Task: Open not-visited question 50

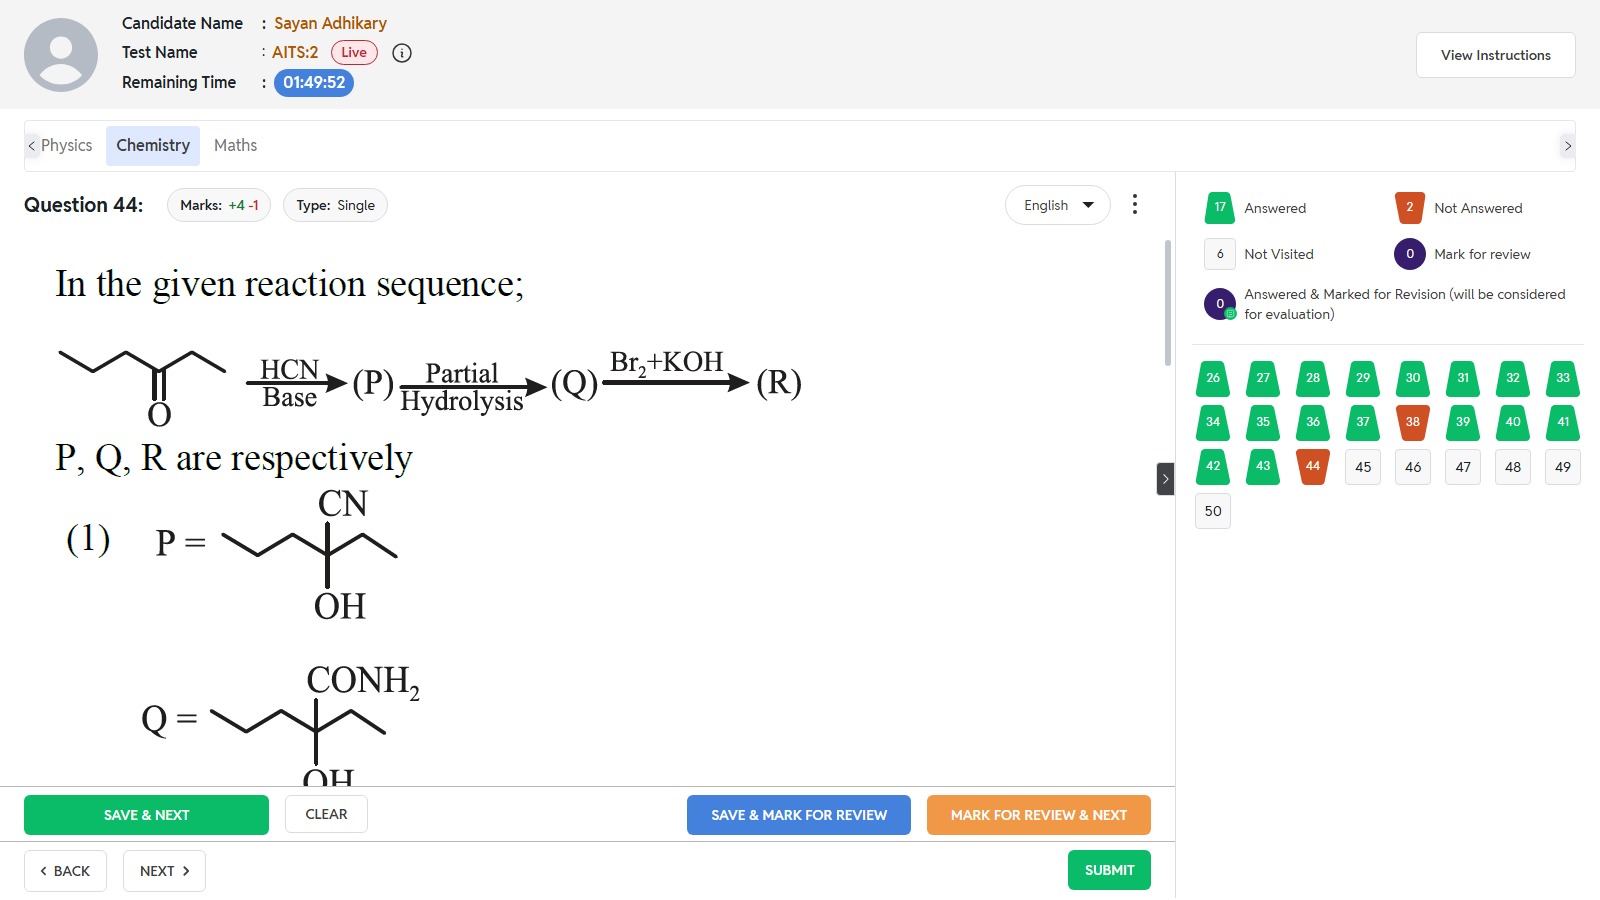Action: click(x=1213, y=511)
